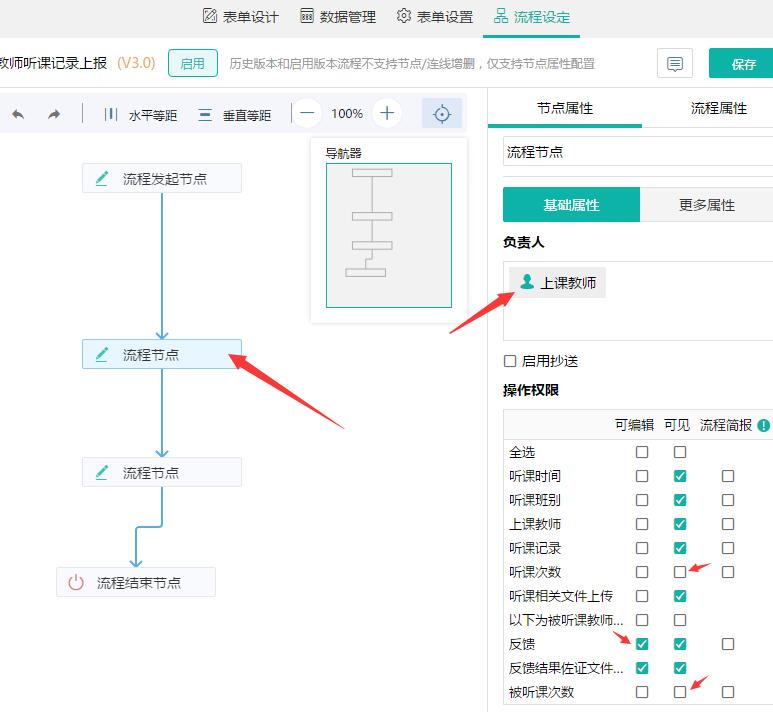Toggle 全选 可见 checkbox
773x712 pixels.
(x=680, y=452)
